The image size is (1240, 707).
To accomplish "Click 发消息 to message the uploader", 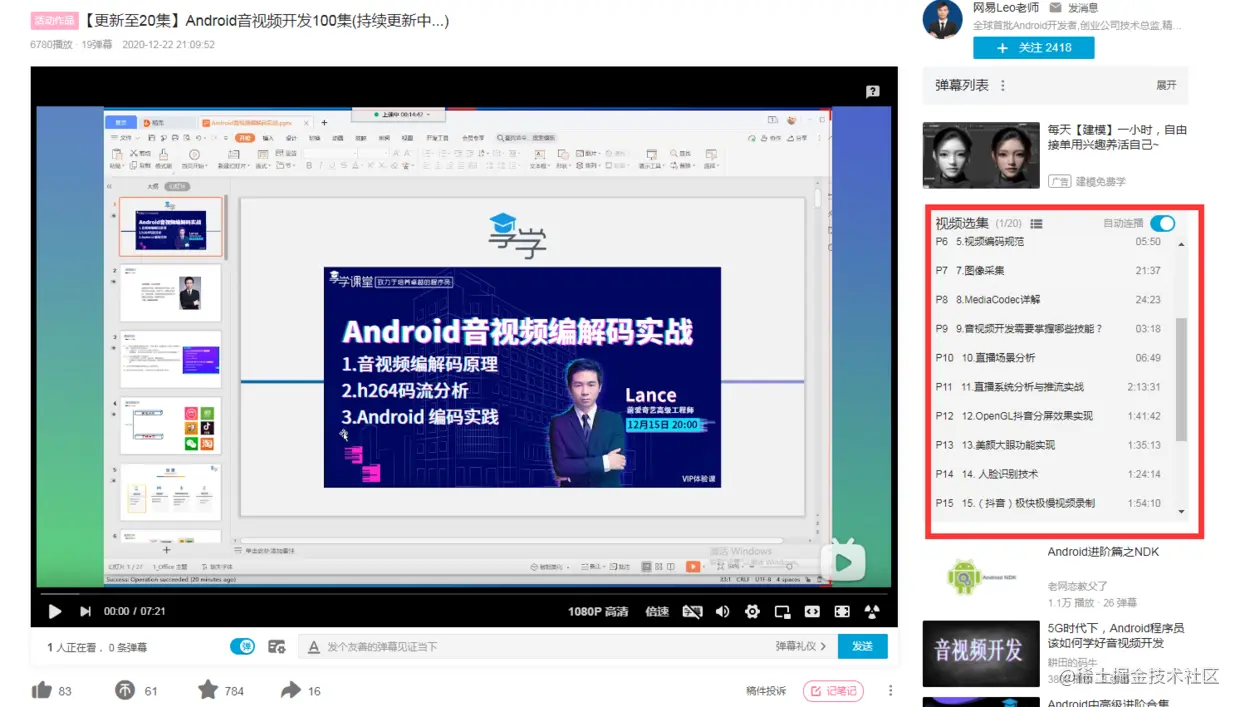I will [x=1082, y=8].
